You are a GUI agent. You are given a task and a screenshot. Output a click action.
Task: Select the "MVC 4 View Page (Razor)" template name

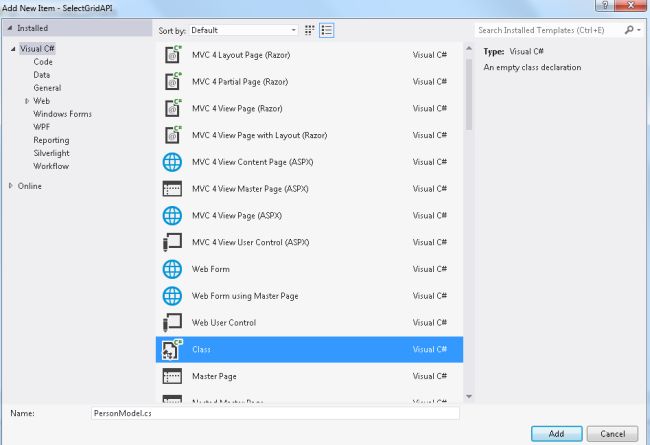click(x=237, y=109)
